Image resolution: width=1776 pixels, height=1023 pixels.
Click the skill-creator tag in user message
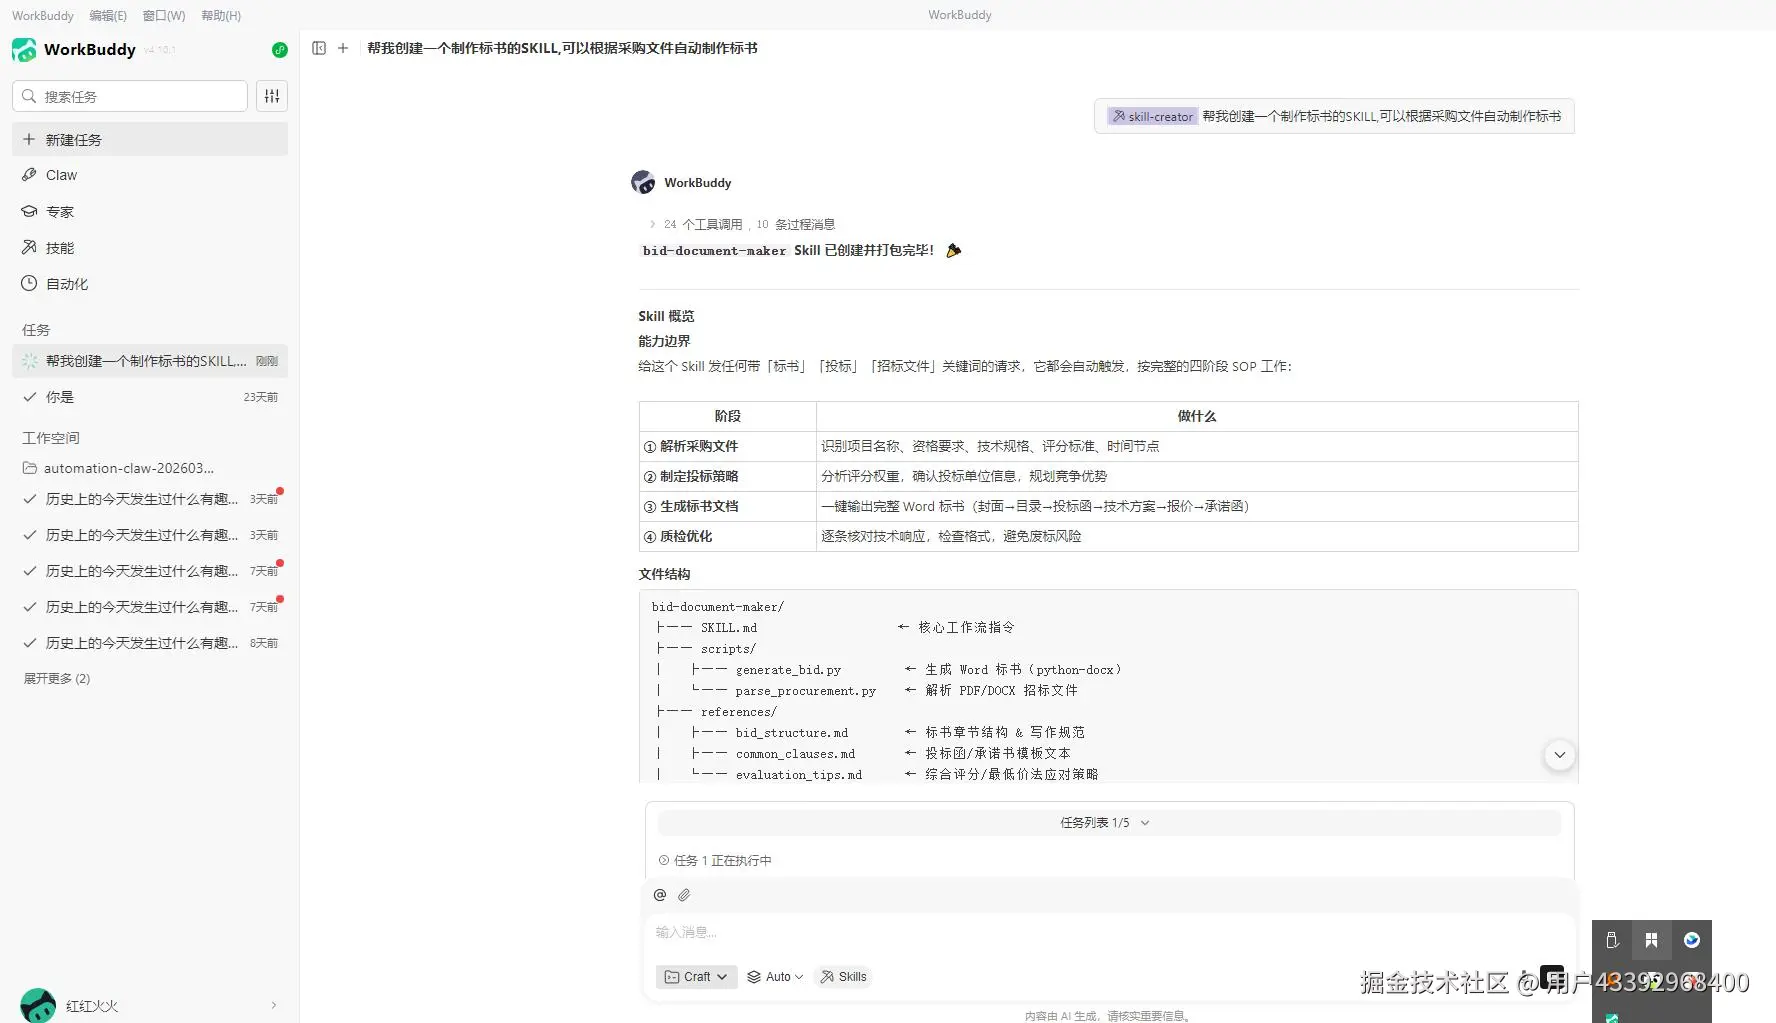click(x=1152, y=116)
